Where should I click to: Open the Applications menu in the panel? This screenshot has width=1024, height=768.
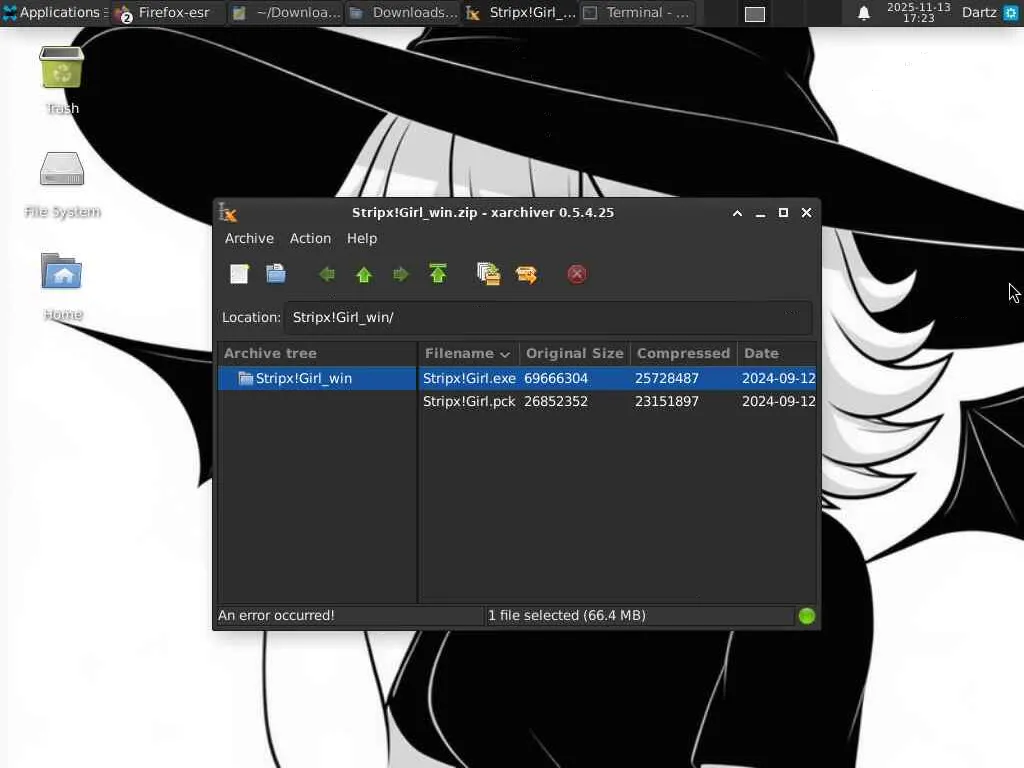point(55,12)
